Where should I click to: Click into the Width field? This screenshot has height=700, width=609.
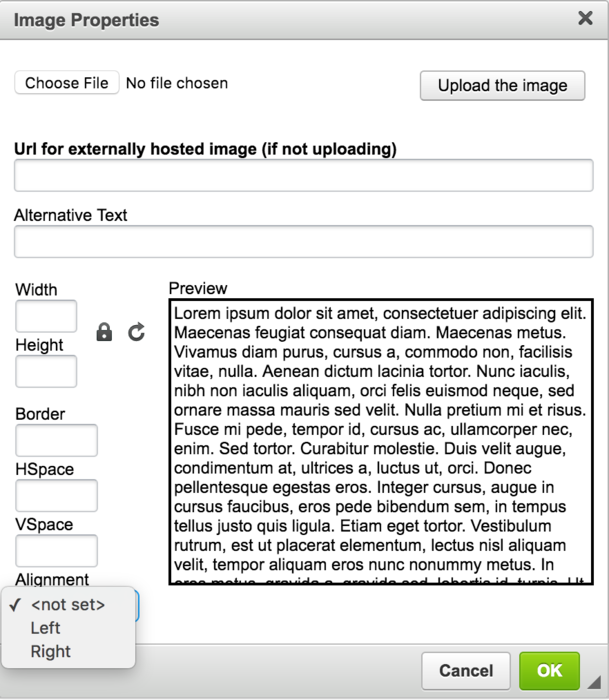[46, 316]
